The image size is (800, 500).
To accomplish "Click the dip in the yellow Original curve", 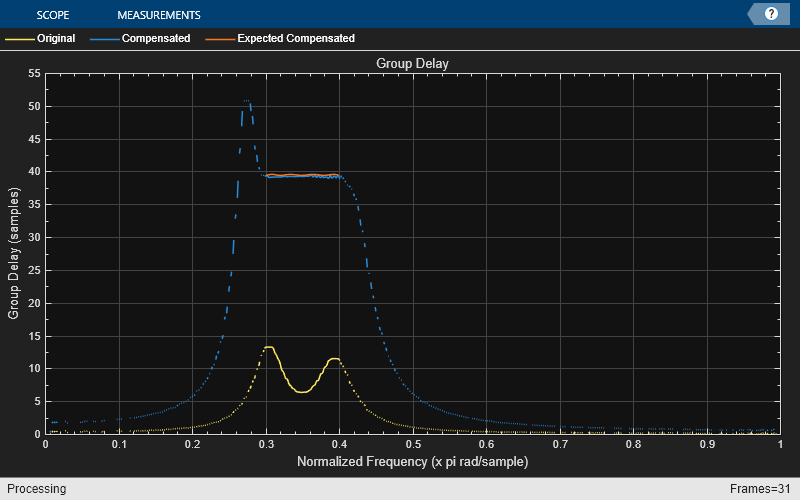I will click(302, 391).
